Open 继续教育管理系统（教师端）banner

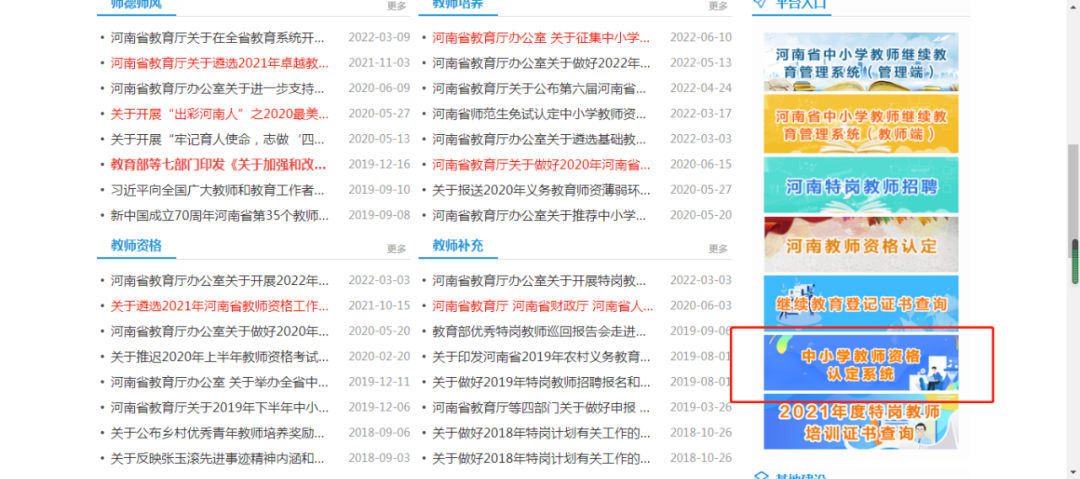pyautogui.click(x=860, y=124)
